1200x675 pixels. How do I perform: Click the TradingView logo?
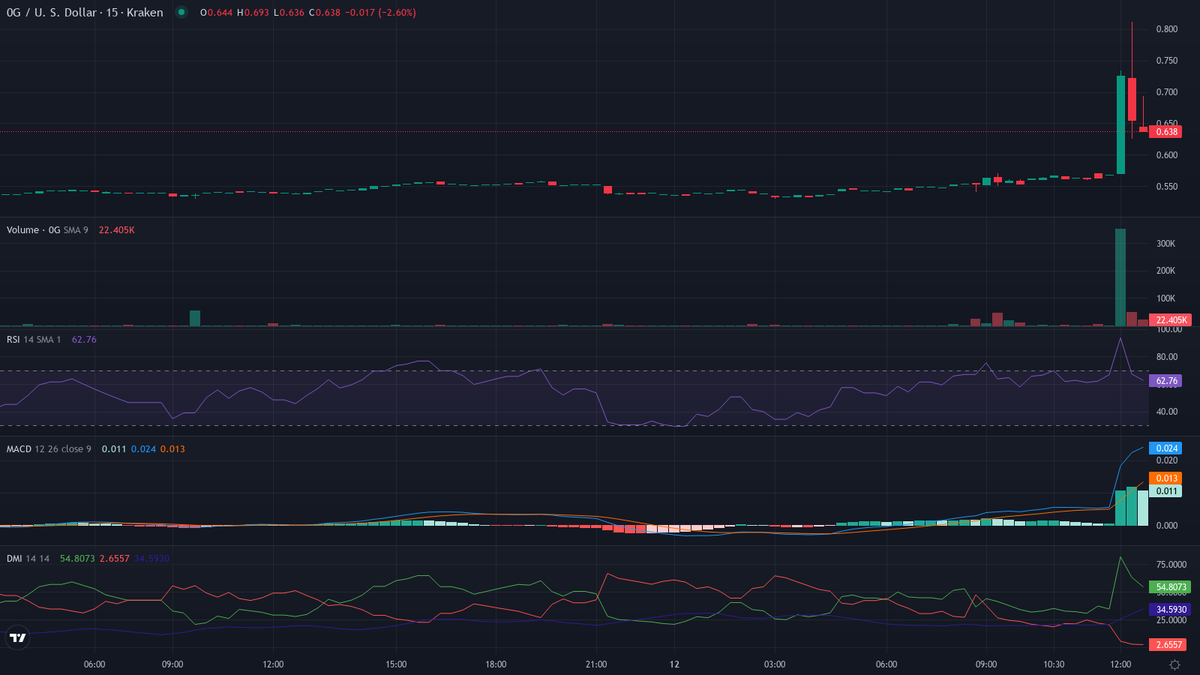tap(17, 637)
